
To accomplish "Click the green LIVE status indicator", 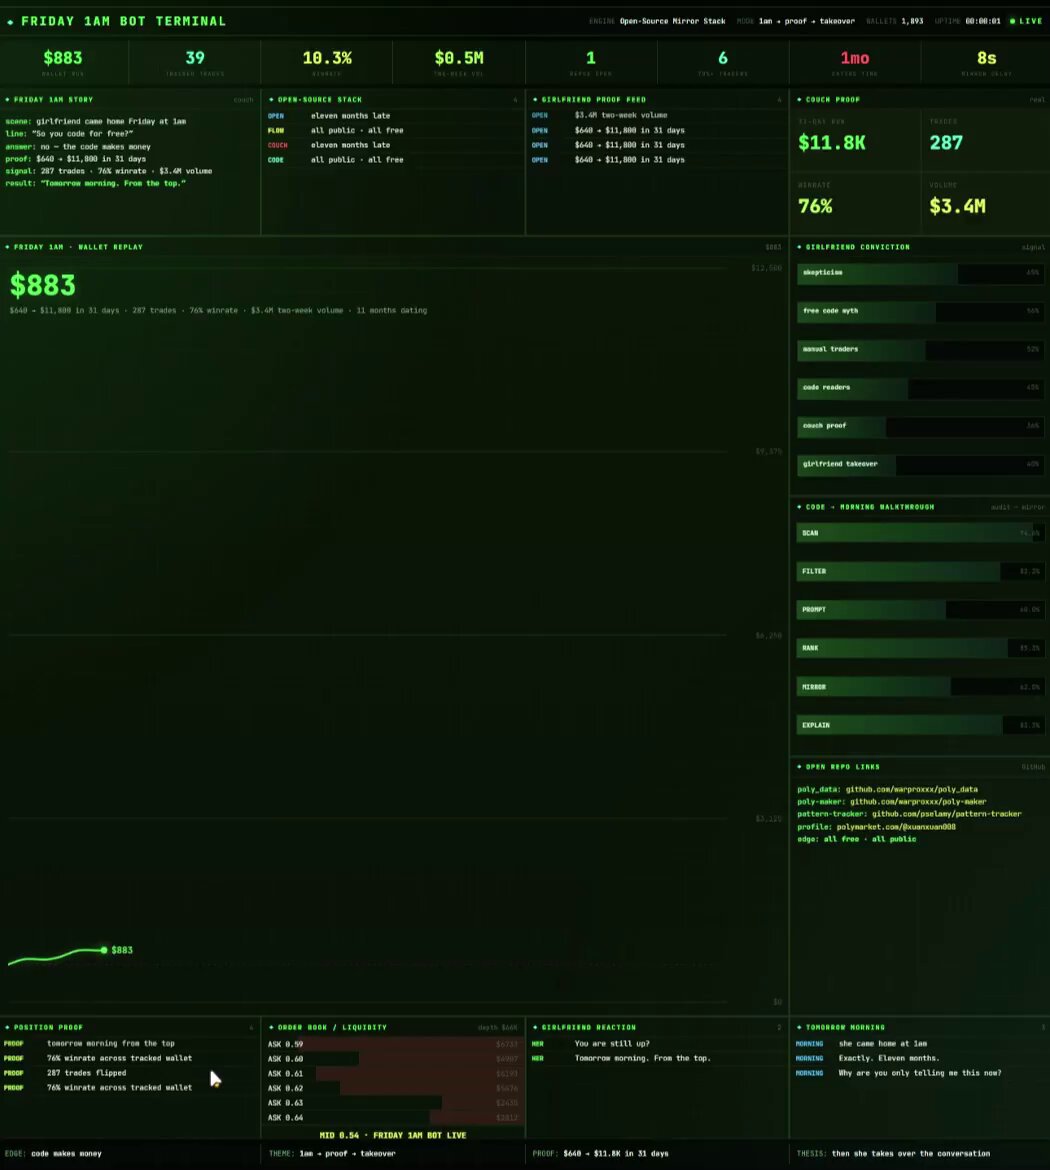I will coord(1026,21).
